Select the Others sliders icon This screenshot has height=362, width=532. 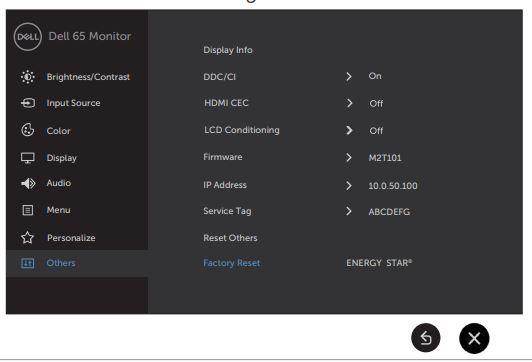click(27, 263)
